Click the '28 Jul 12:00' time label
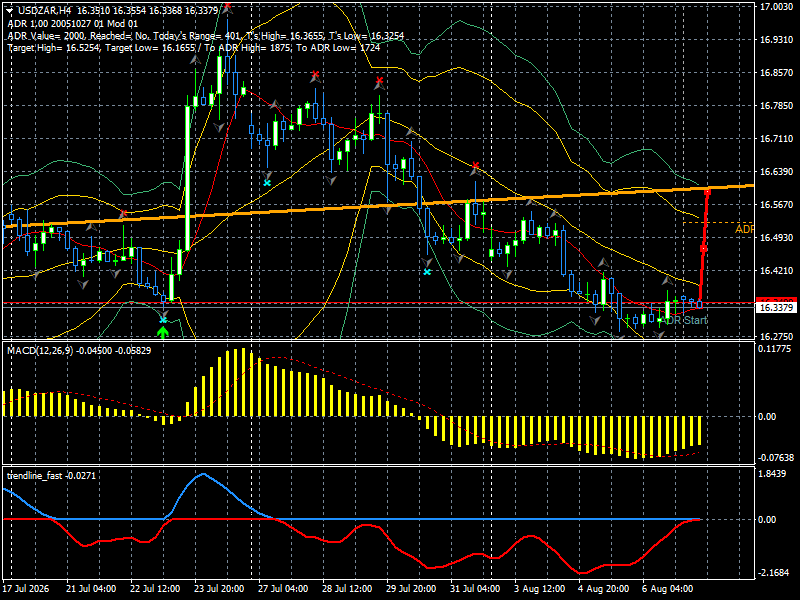Screen dimensions: 800x600 coord(347,589)
